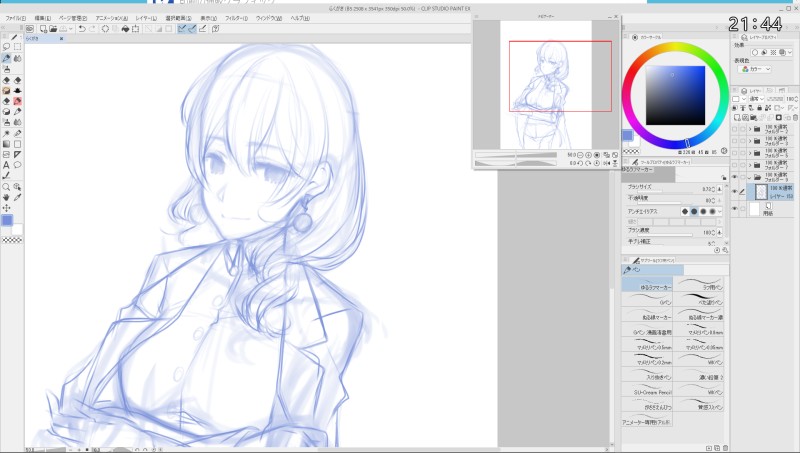Open the 編集 menu
The width and height of the screenshot is (800, 453).
(42, 18)
